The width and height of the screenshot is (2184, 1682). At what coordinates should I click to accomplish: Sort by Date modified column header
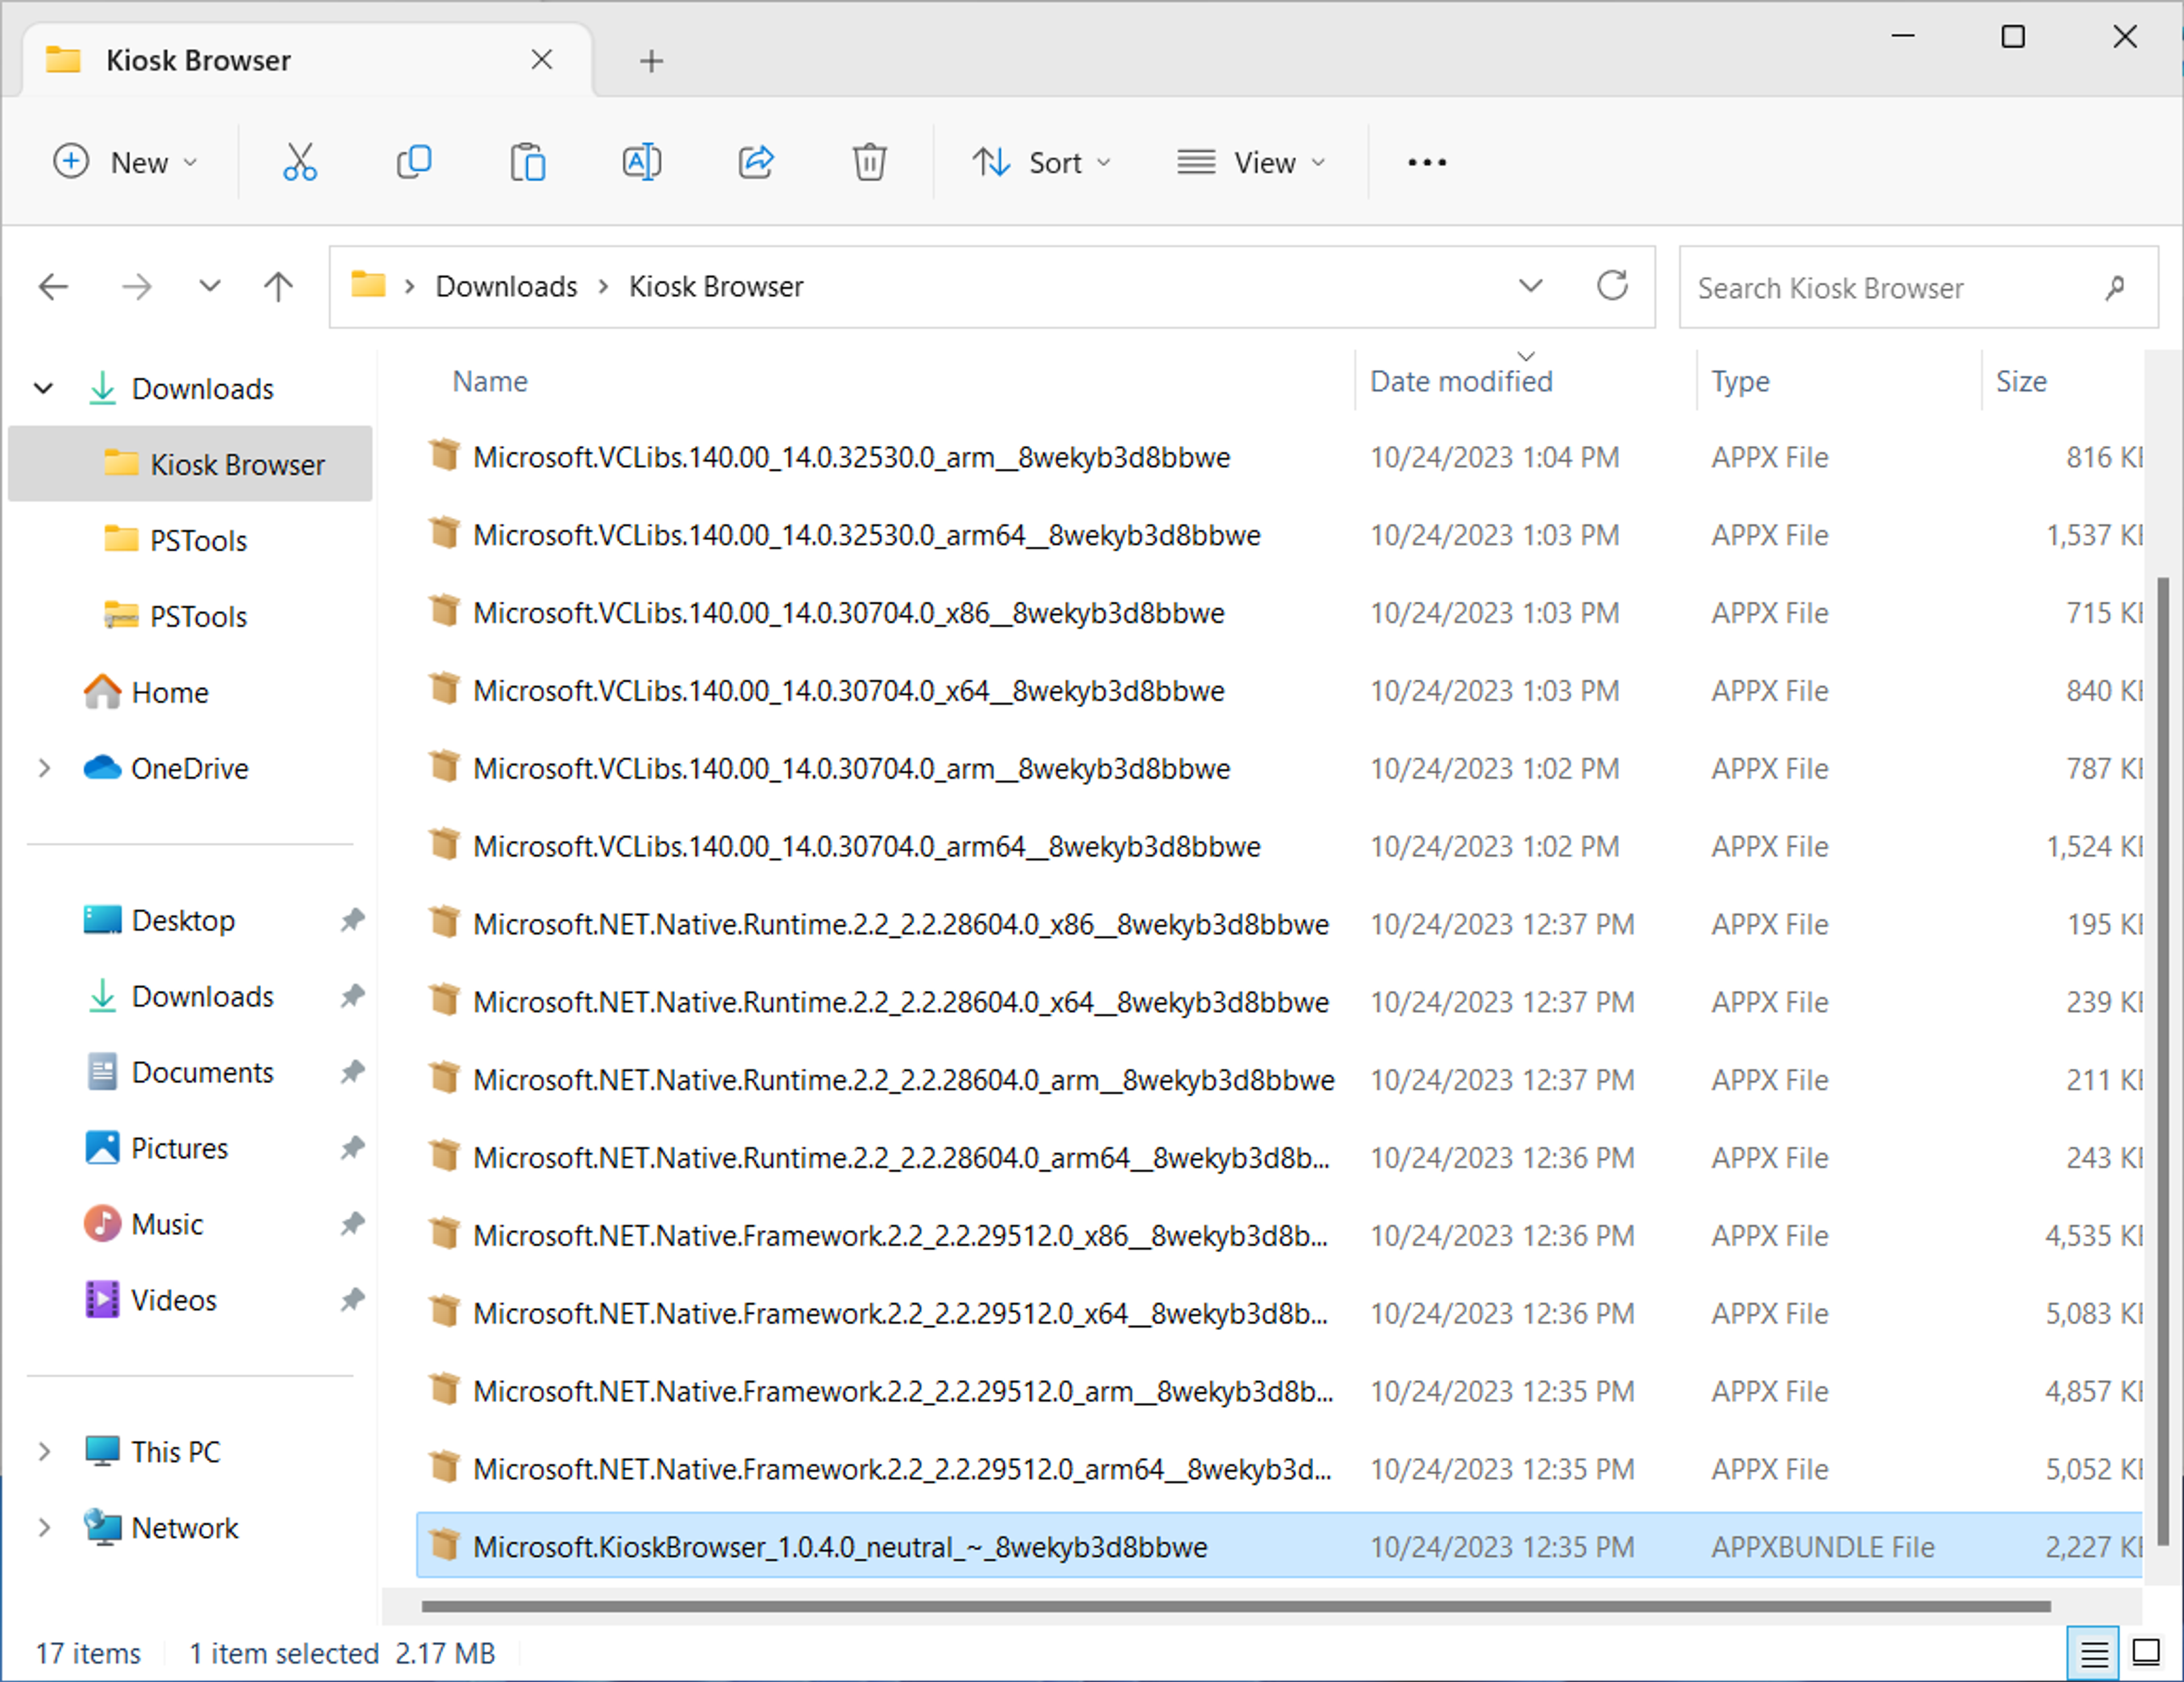[x=1461, y=381]
